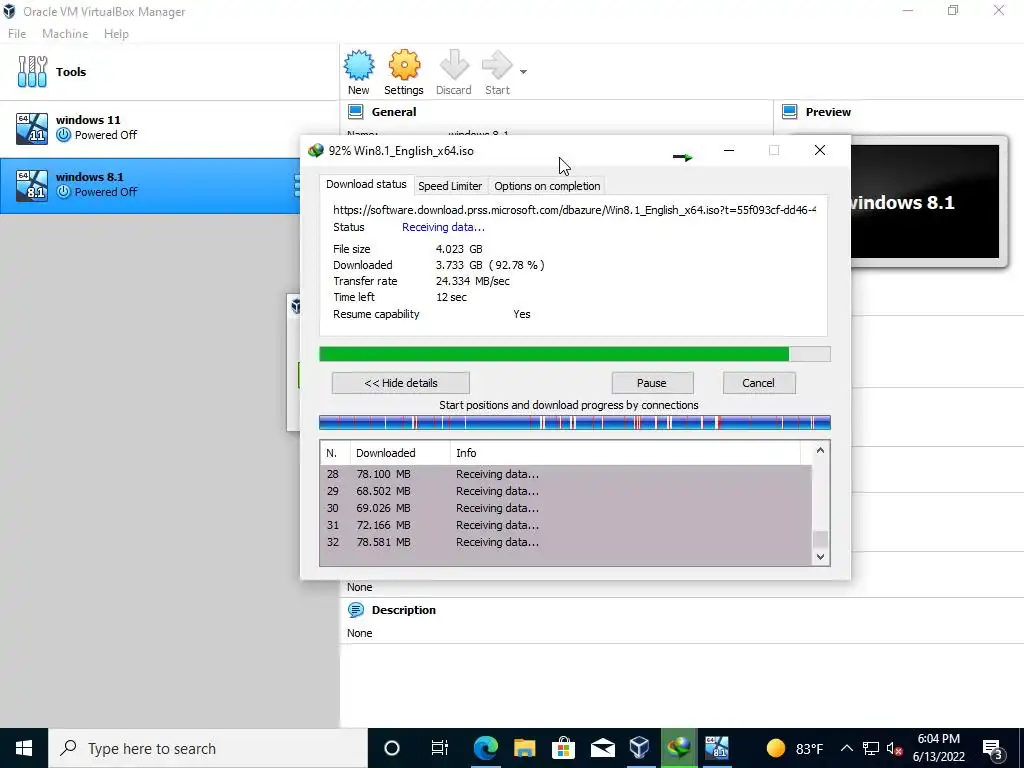Click the Receiving data… status text
The height and width of the screenshot is (768, 1024).
click(x=443, y=227)
